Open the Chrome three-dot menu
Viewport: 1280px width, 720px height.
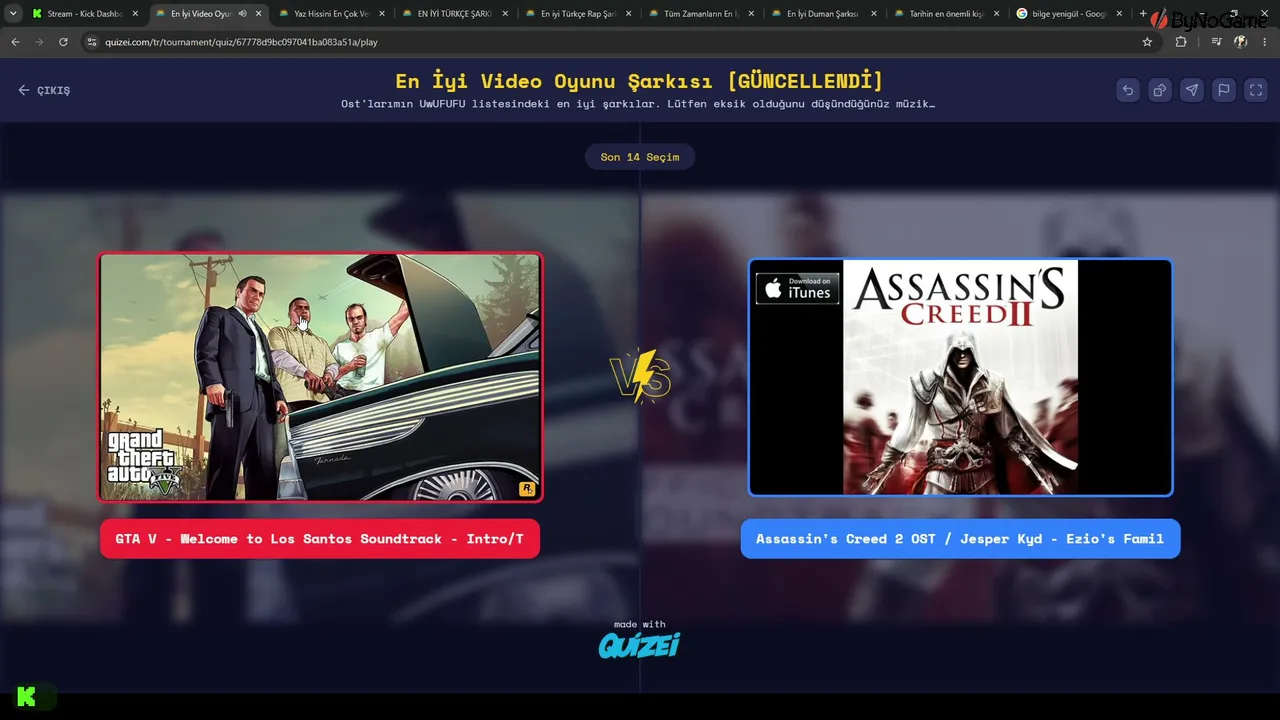1266,42
